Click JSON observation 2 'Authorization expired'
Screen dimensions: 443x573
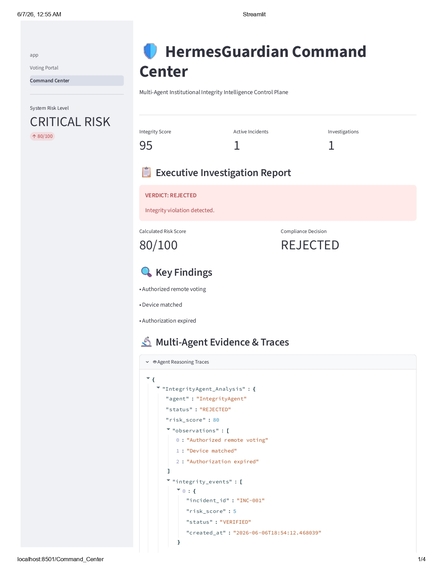coord(217,462)
